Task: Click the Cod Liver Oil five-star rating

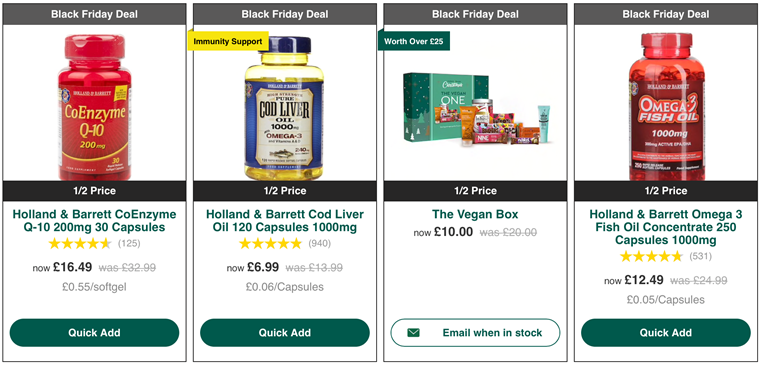Action: (270, 243)
